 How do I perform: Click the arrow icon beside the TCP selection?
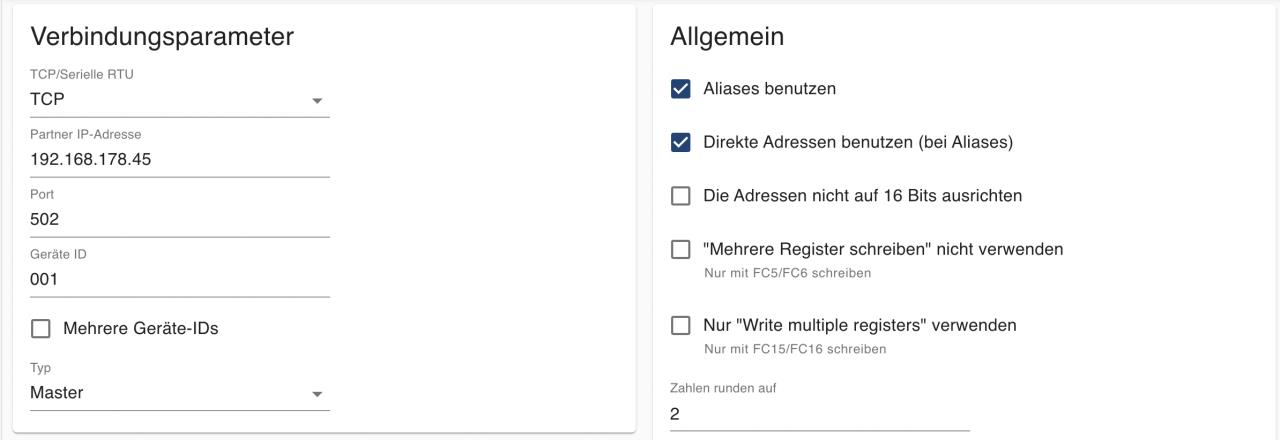tap(317, 101)
